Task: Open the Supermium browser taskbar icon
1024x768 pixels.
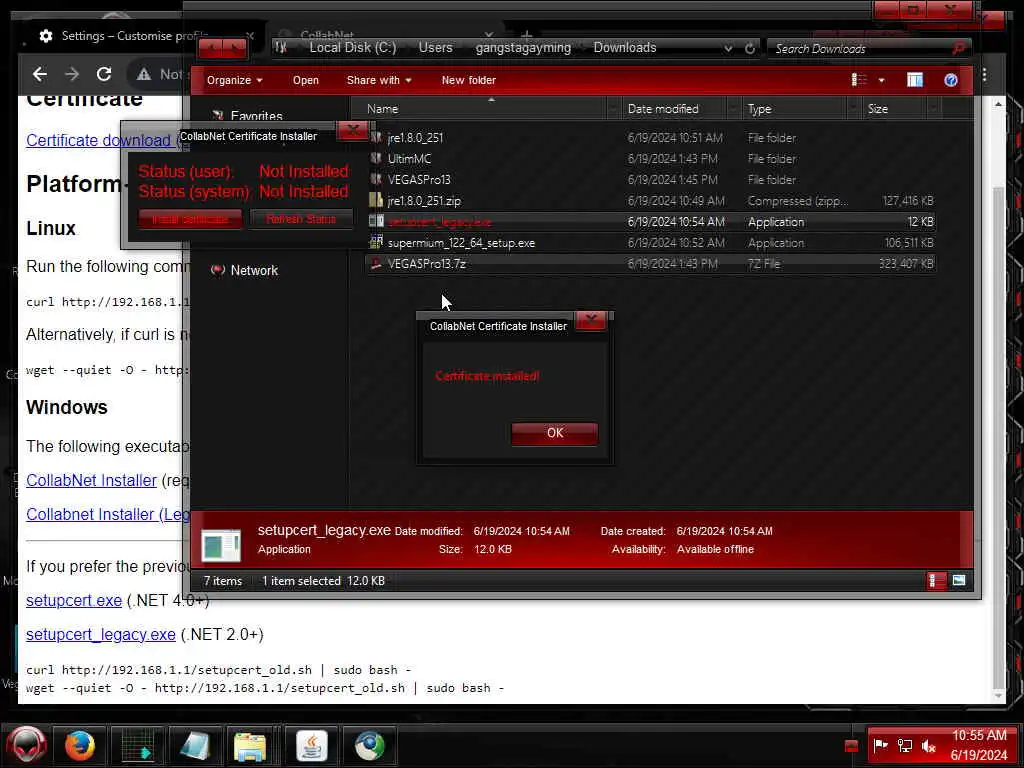Action: (370, 745)
